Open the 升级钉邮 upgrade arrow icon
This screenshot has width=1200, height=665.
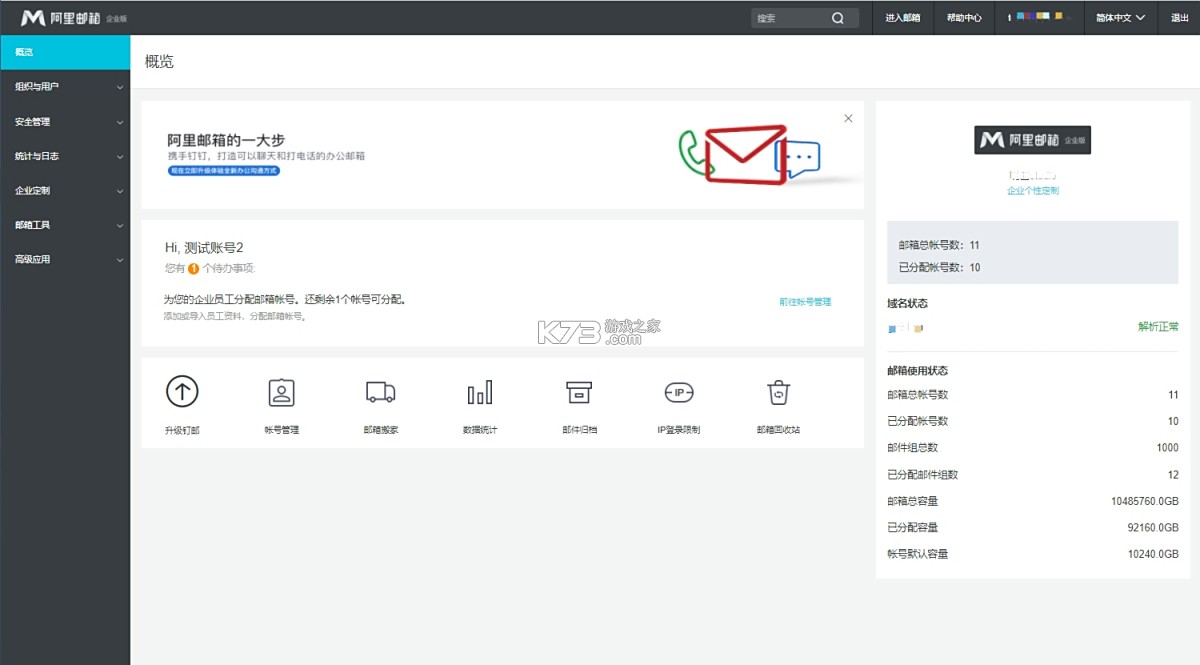[181, 392]
